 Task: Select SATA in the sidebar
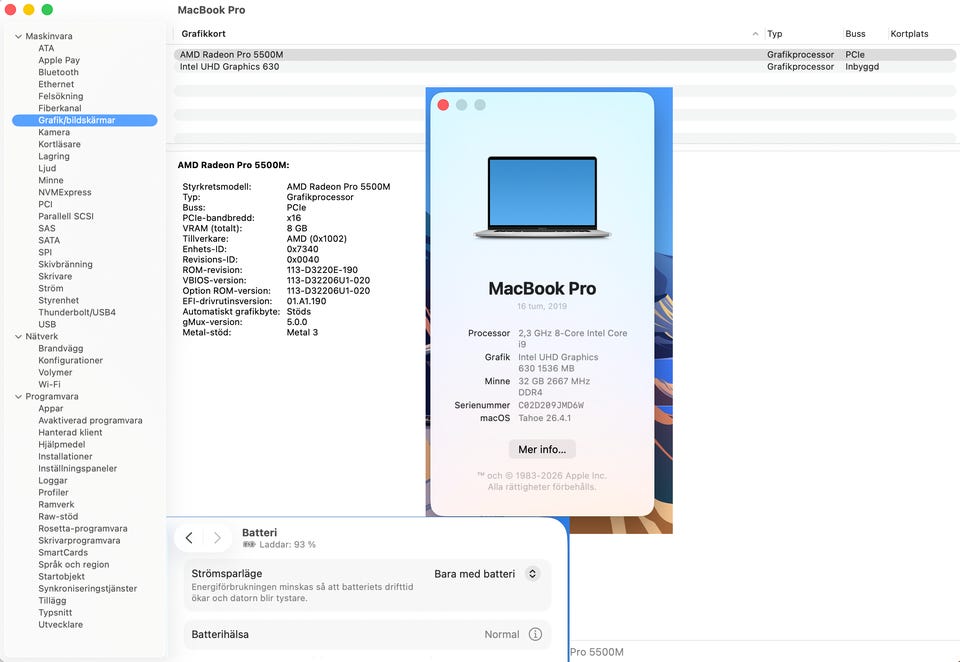click(49, 241)
